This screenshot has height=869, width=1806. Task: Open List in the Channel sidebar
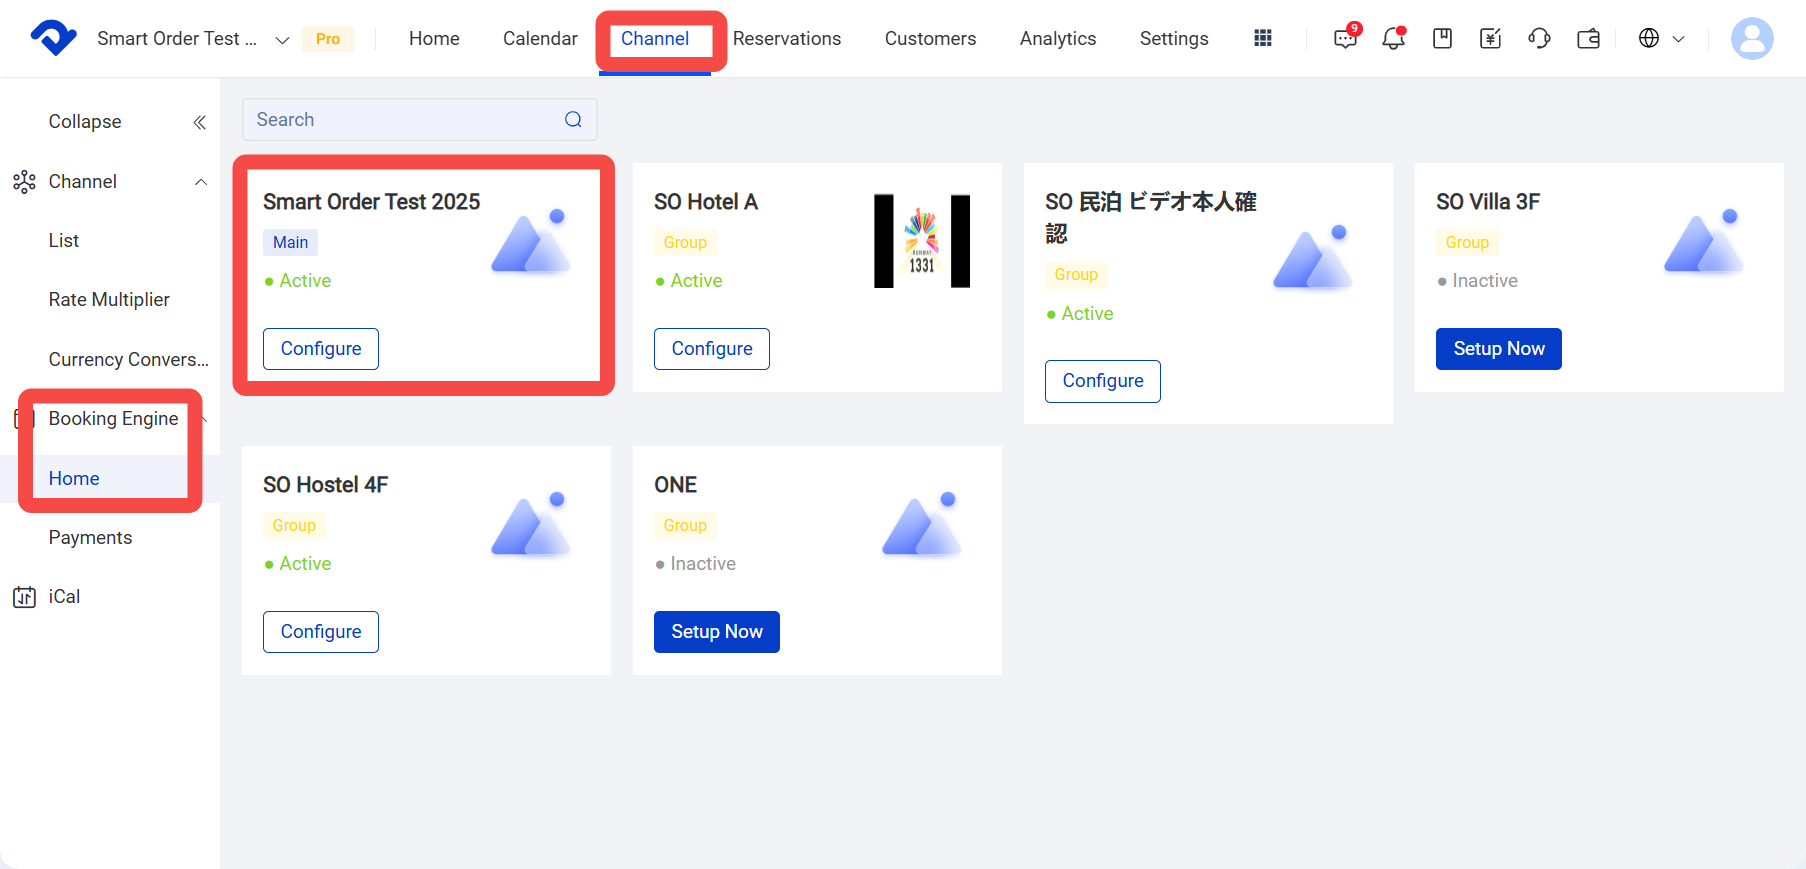[64, 241]
